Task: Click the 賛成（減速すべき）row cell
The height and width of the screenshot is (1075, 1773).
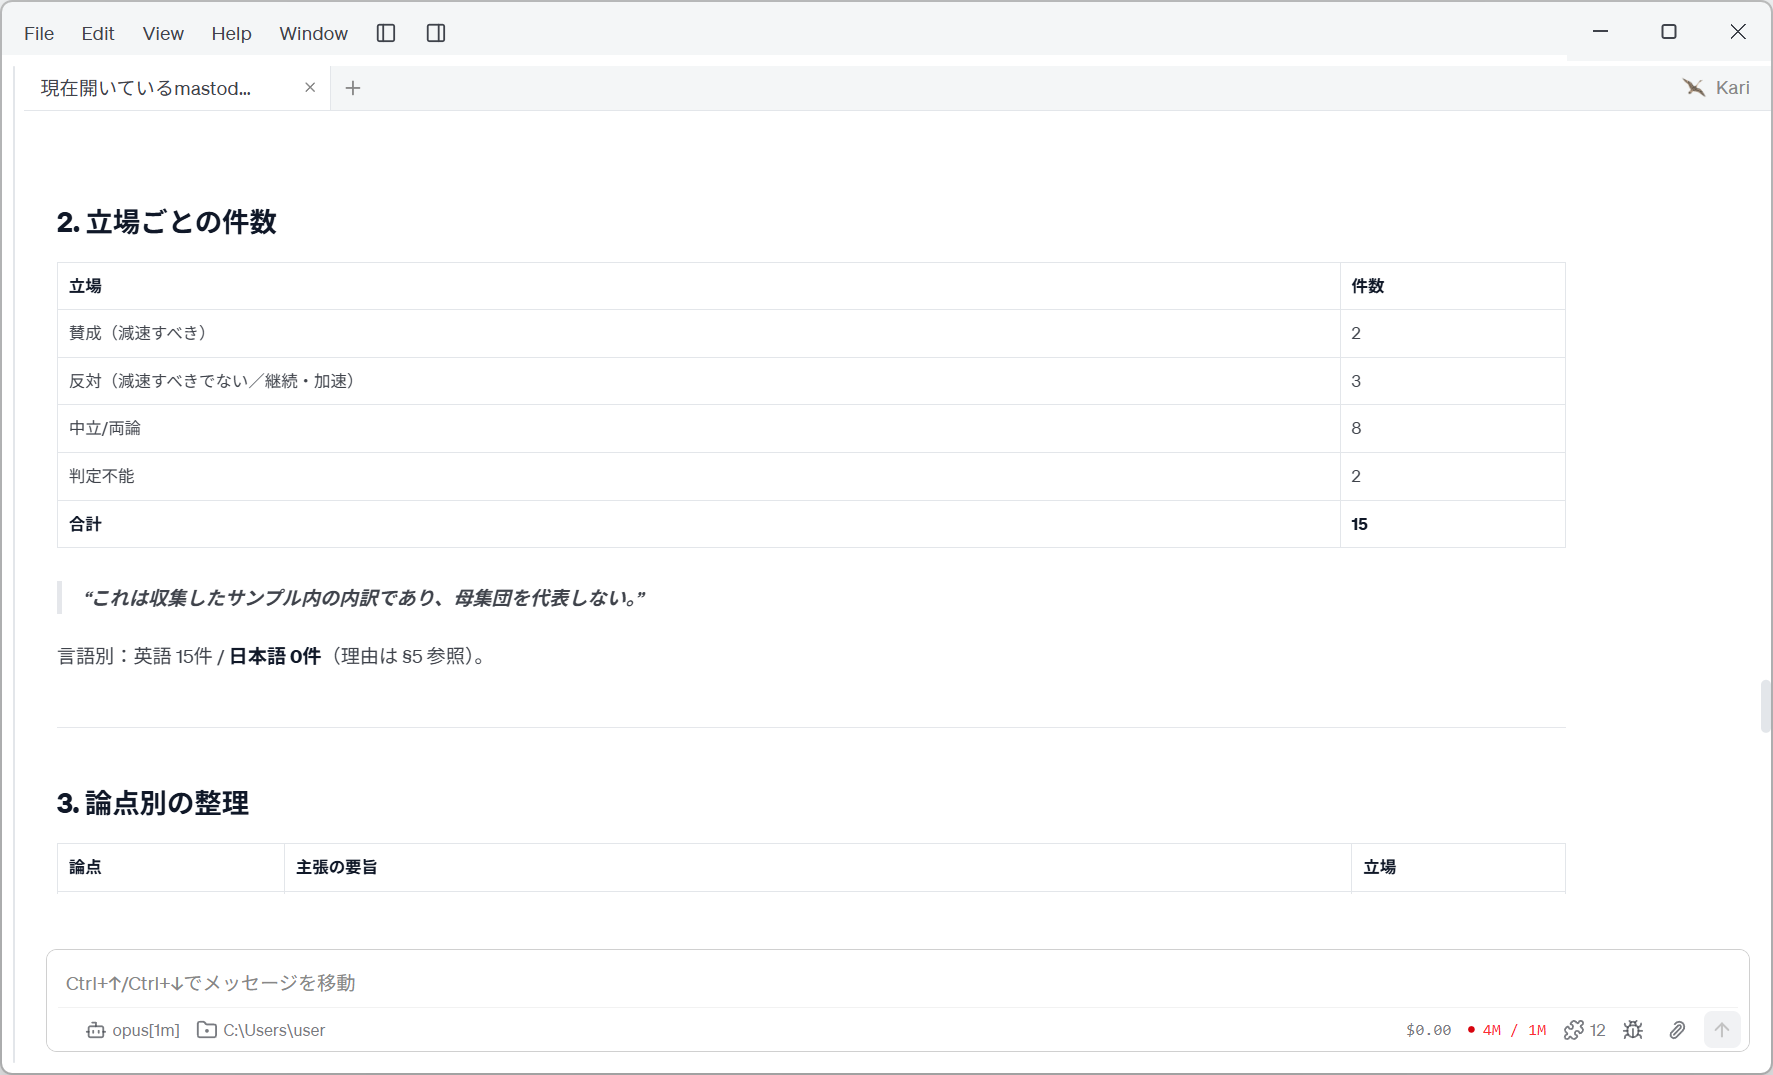Action: (x=698, y=333)
